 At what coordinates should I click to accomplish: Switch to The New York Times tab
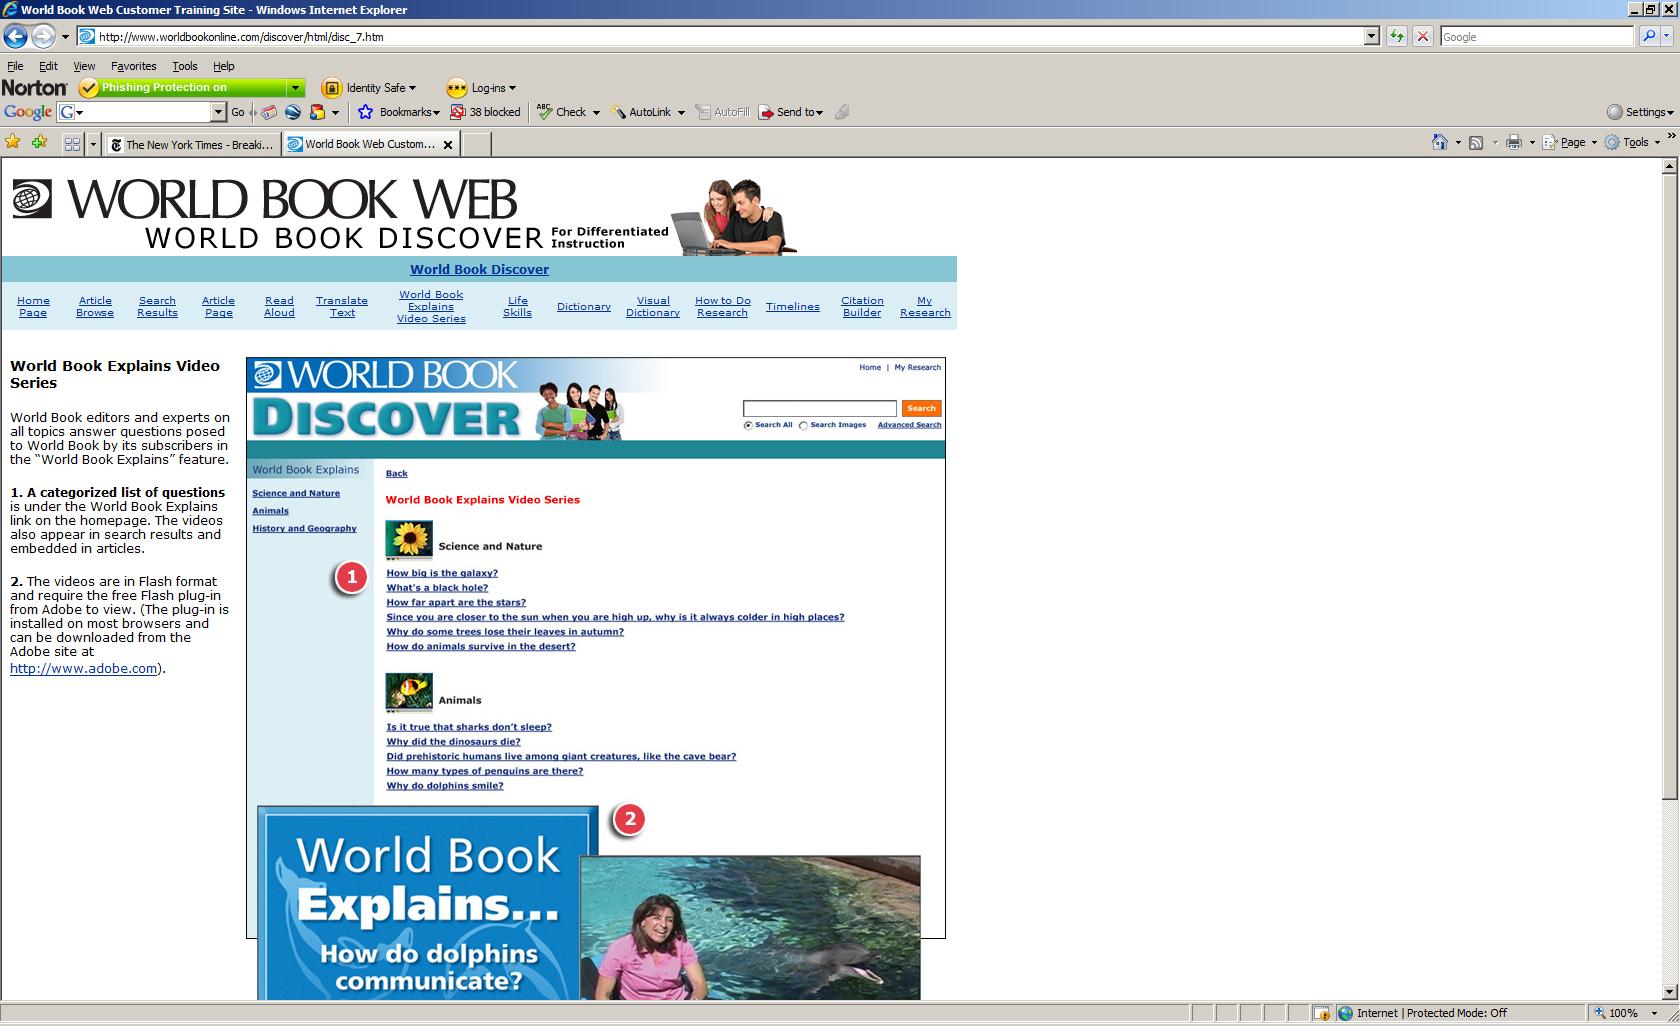click(x=192, y=145)
